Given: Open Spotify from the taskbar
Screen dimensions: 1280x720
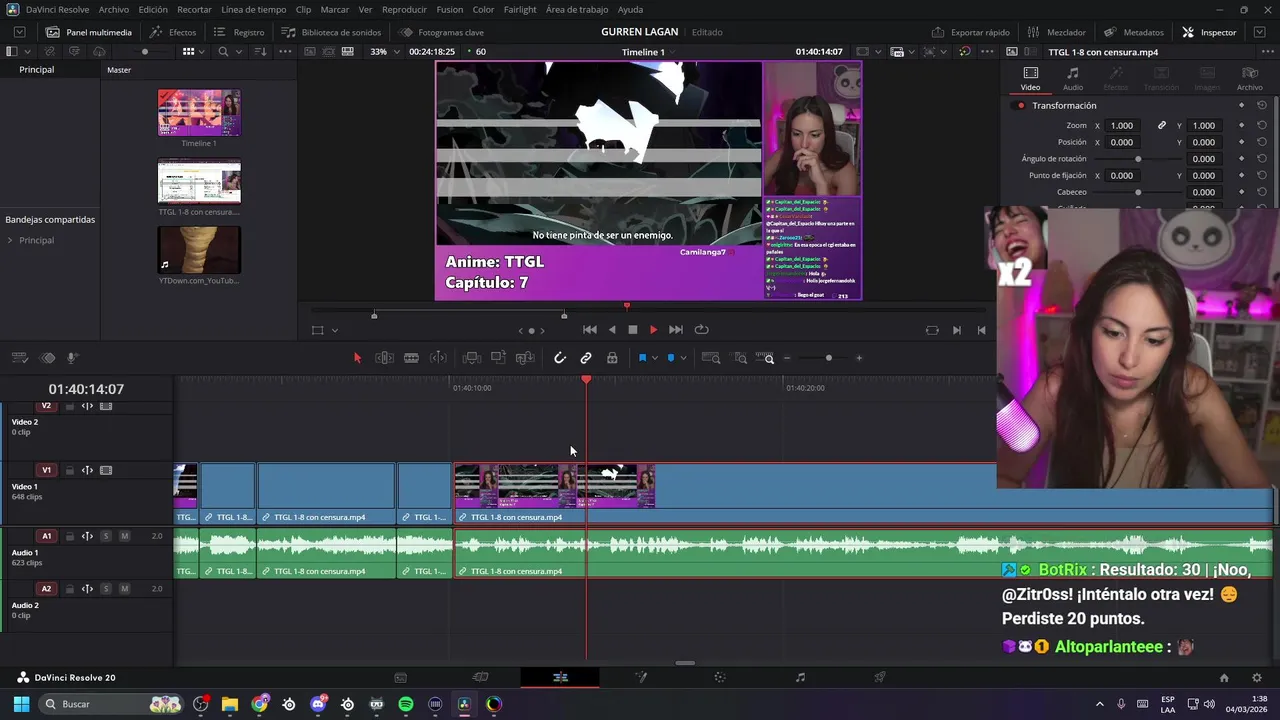Looking at the screenshot, I should click(406, 704).
